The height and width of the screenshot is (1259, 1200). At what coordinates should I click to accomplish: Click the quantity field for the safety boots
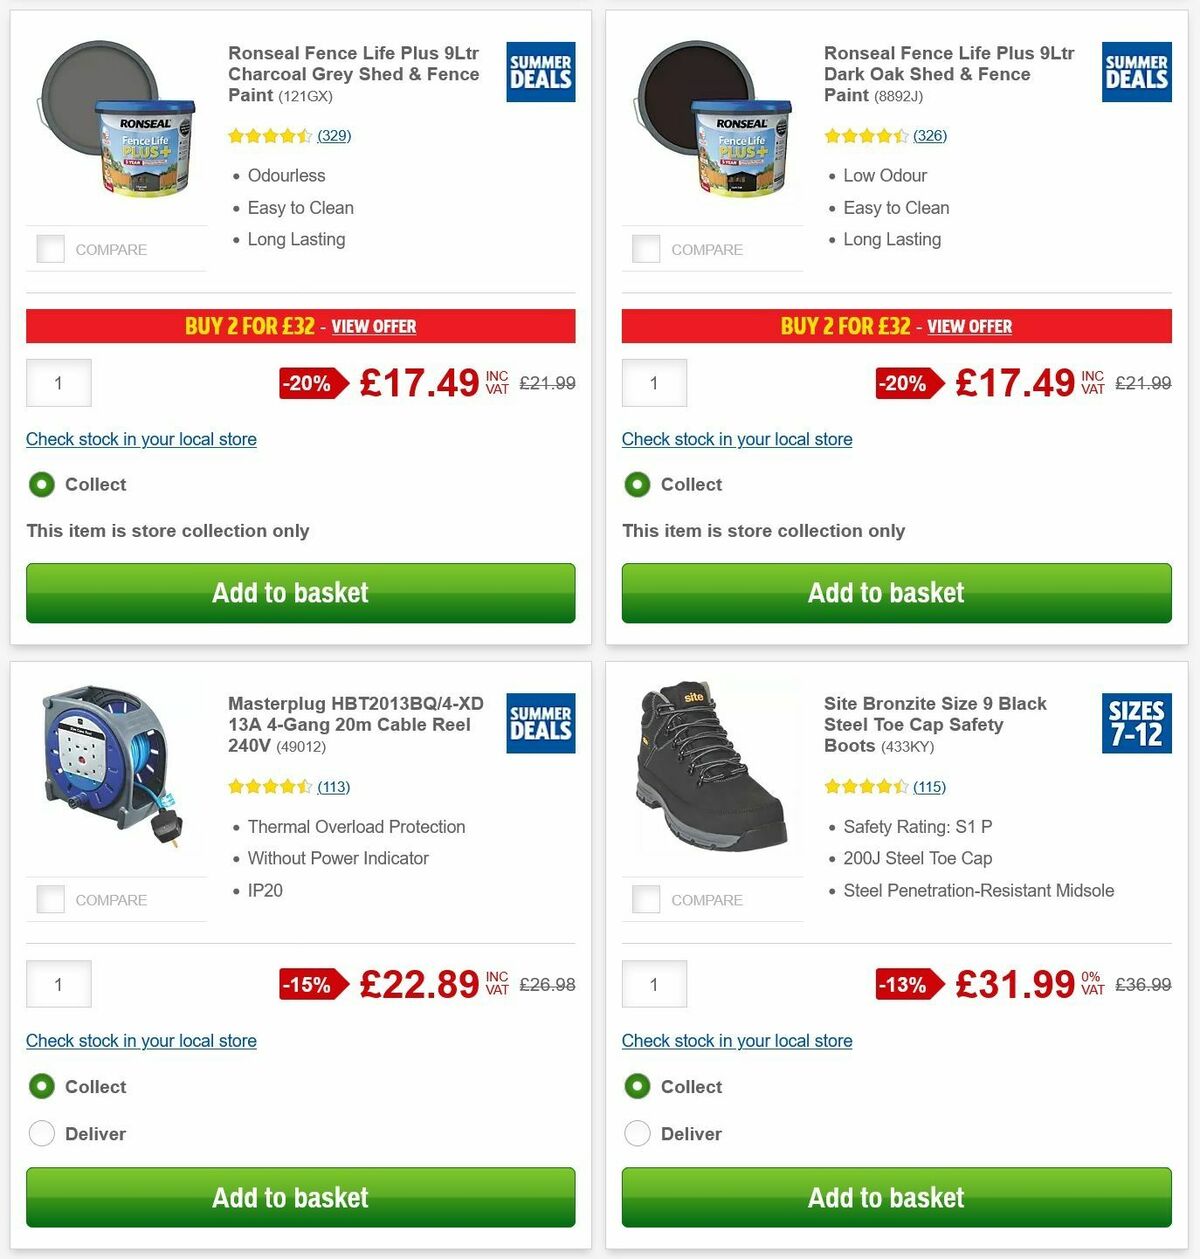click(654, 984)
